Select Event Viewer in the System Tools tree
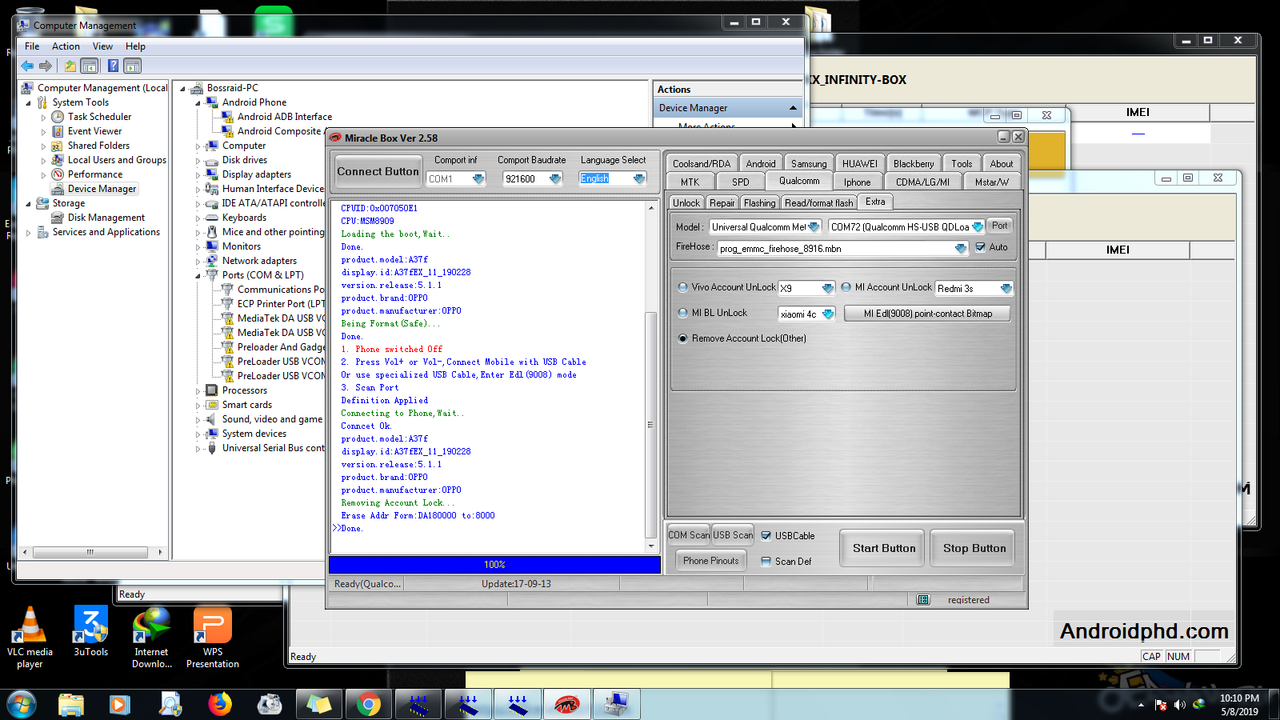The width and height of the screenshot is (1280, 720). (94, 131)
